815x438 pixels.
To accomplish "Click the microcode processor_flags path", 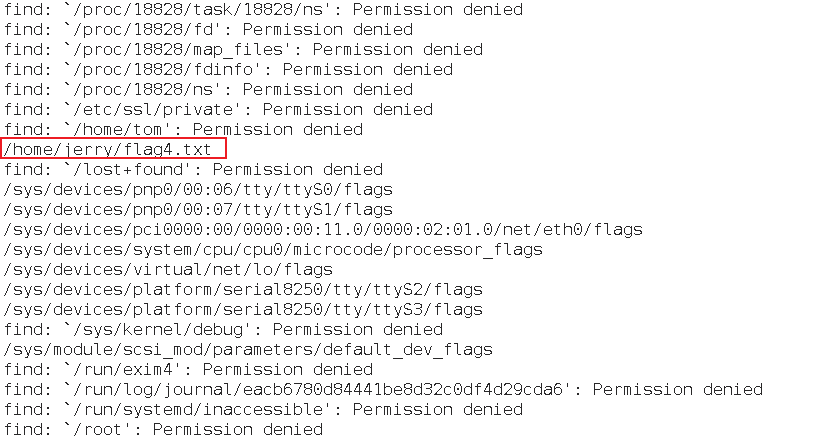I will [x=273, y=249].
